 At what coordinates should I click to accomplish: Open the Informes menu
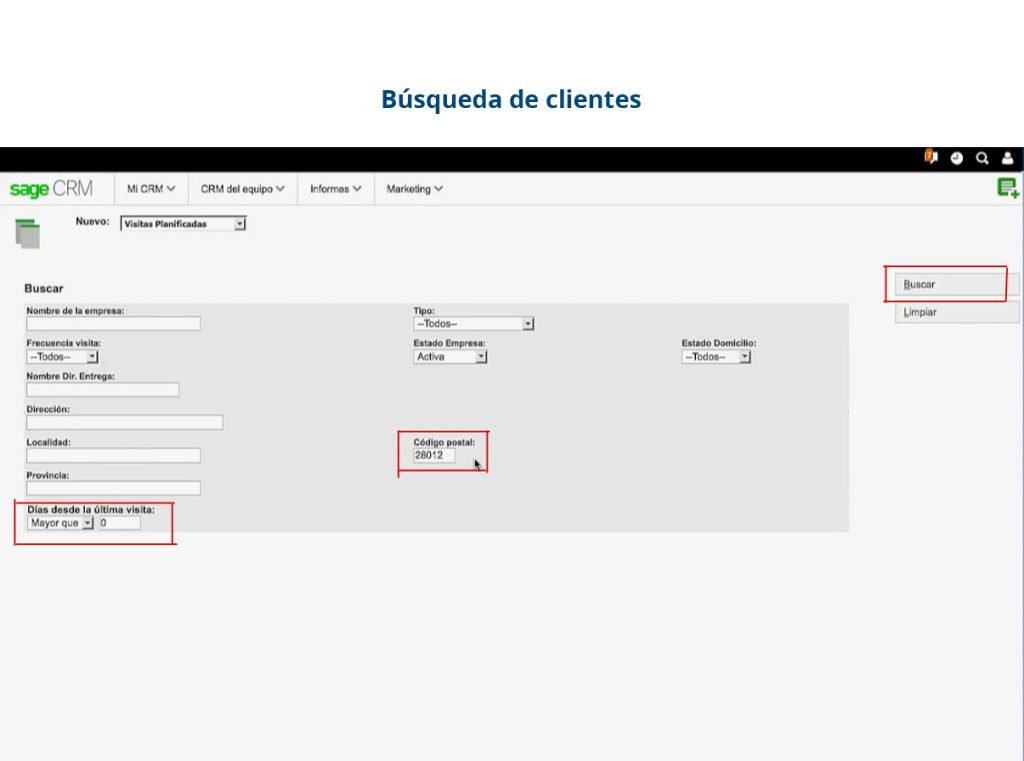click(334, 188)
